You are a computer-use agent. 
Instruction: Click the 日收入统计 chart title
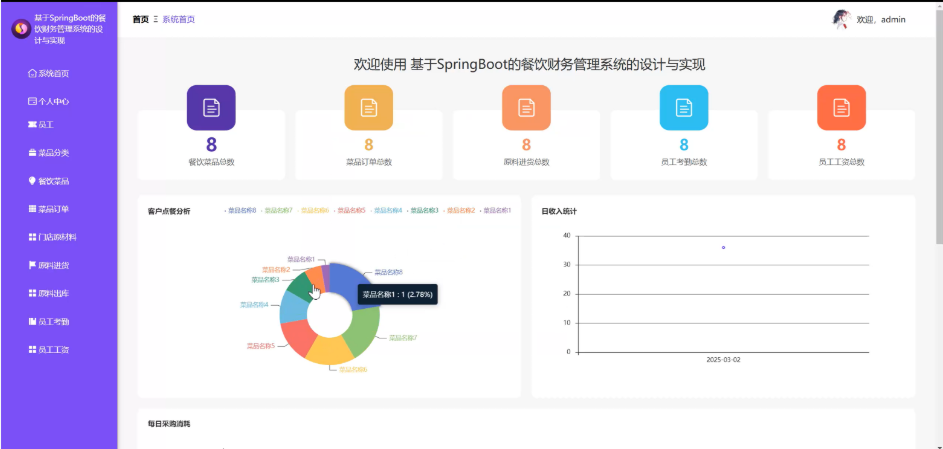coord(559,212)
